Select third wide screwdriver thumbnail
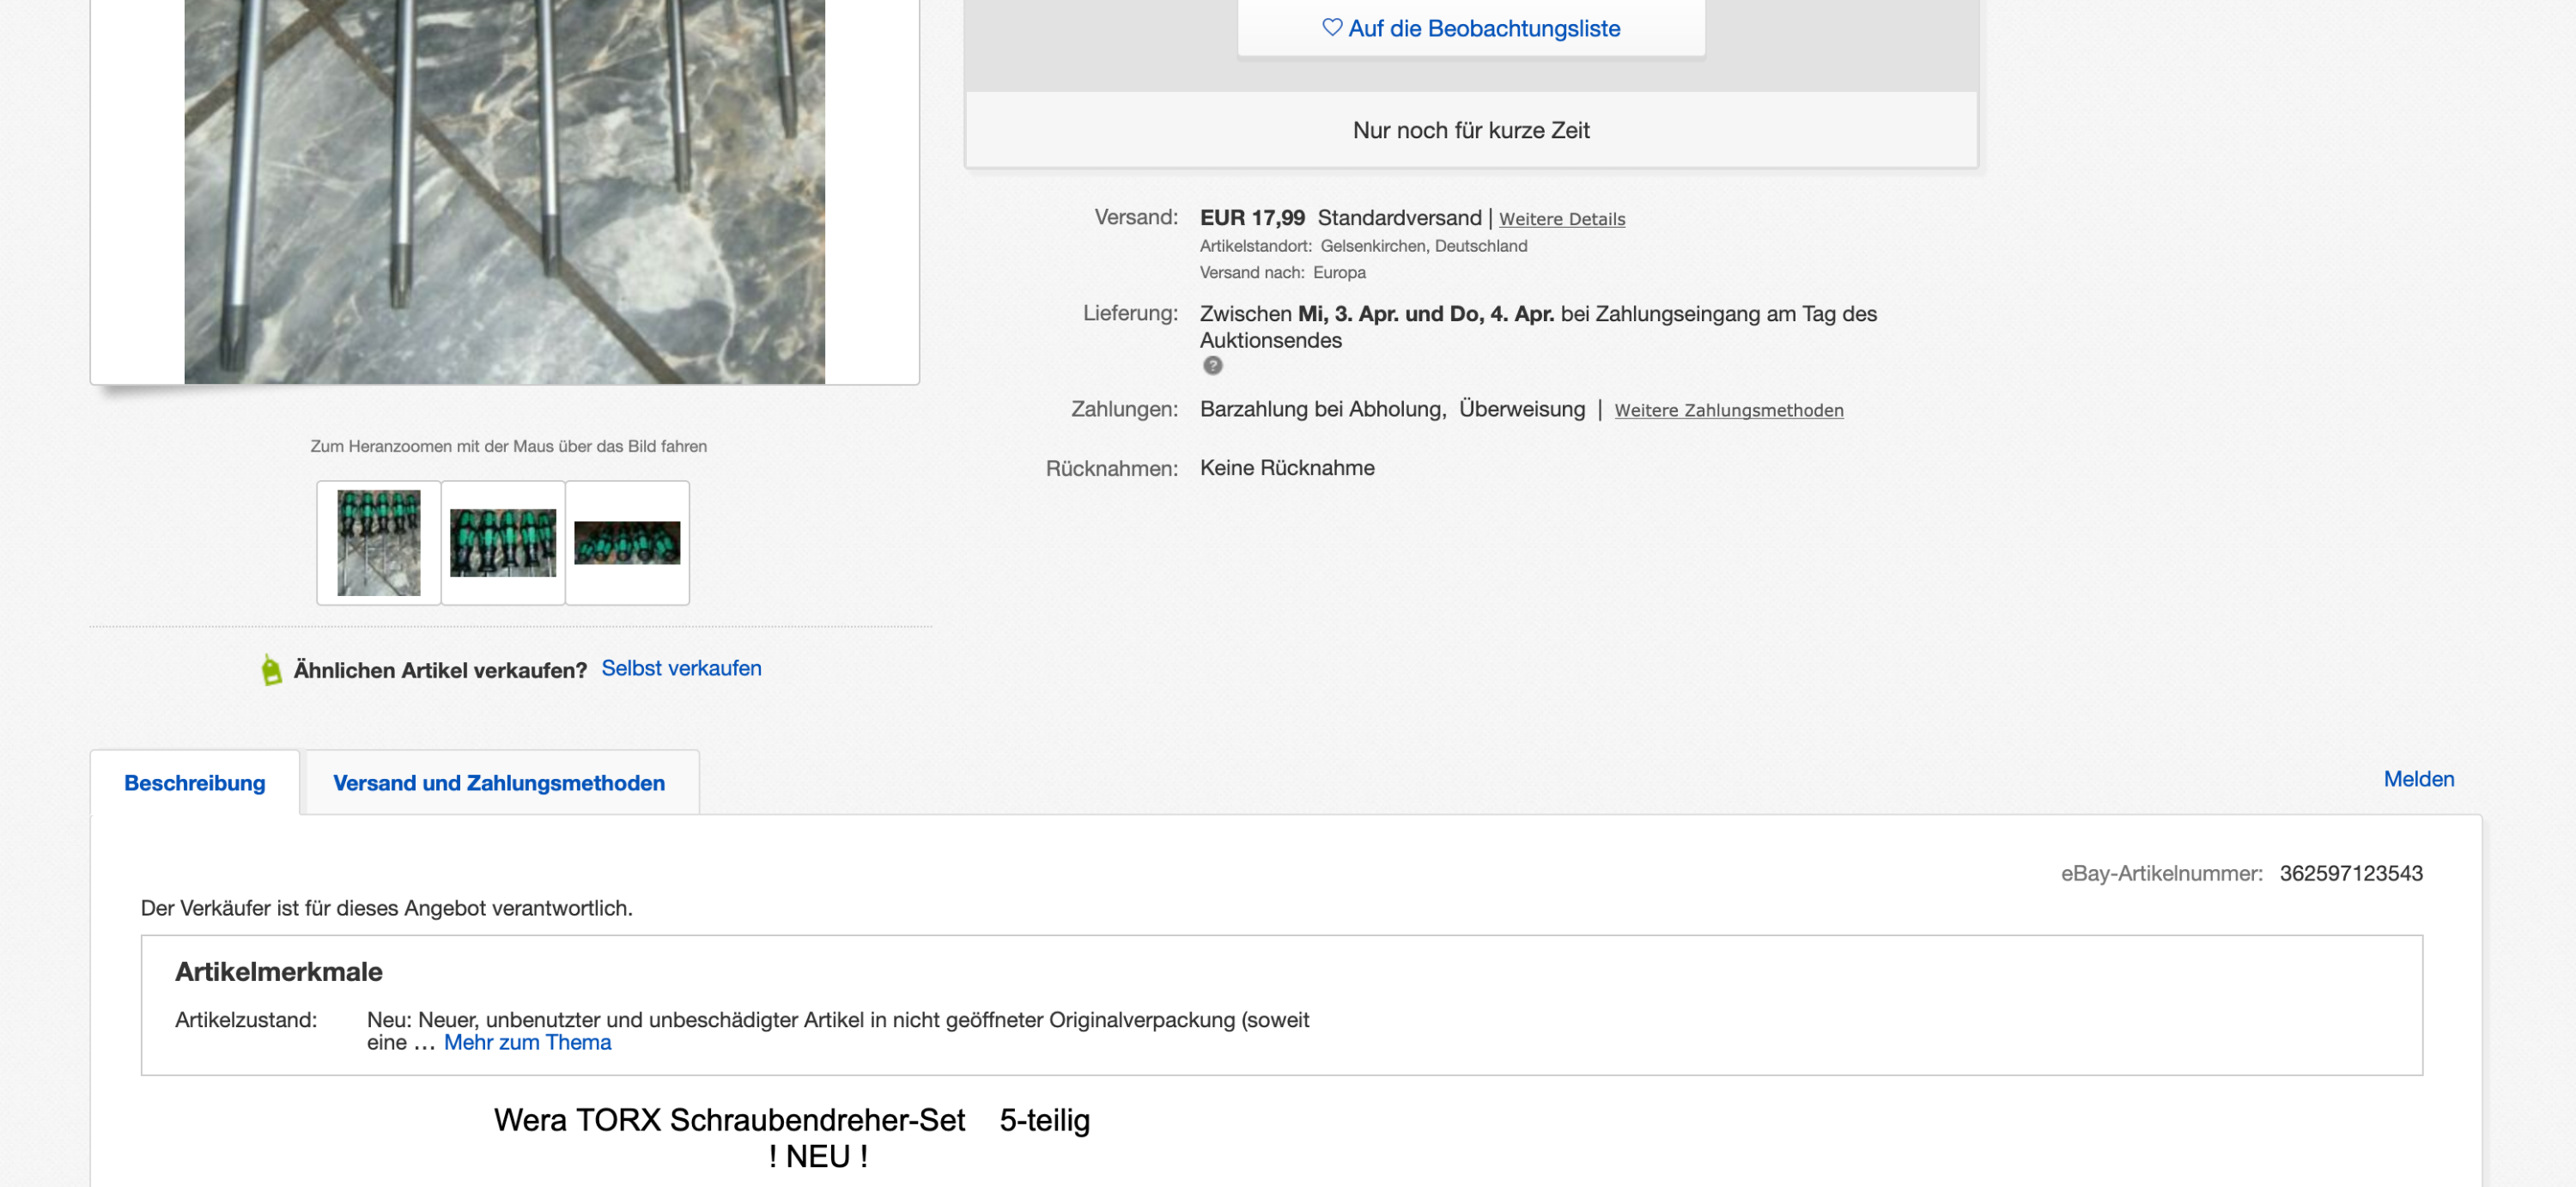2576x1187 pixels. pos(627,543)
